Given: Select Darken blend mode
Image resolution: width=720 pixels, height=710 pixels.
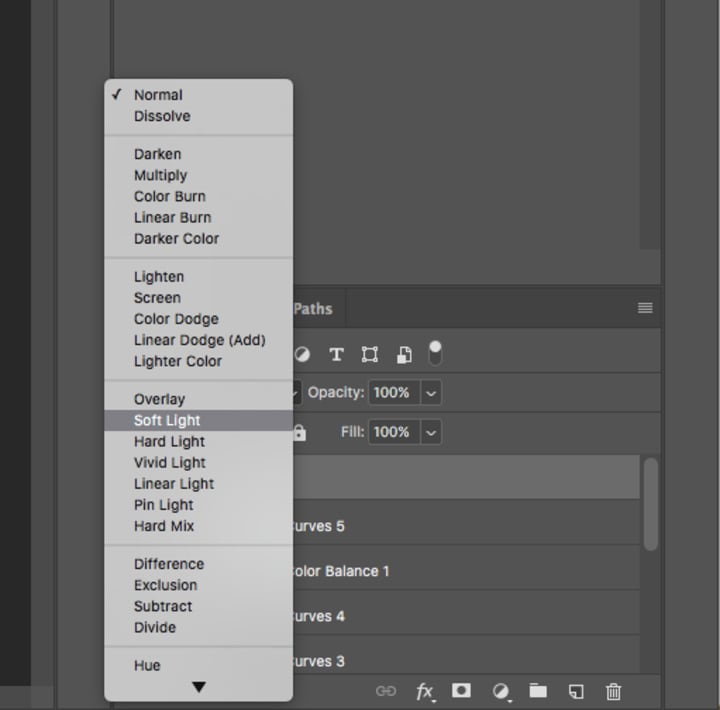Looking at the screenshot, I should click(198, 154).
